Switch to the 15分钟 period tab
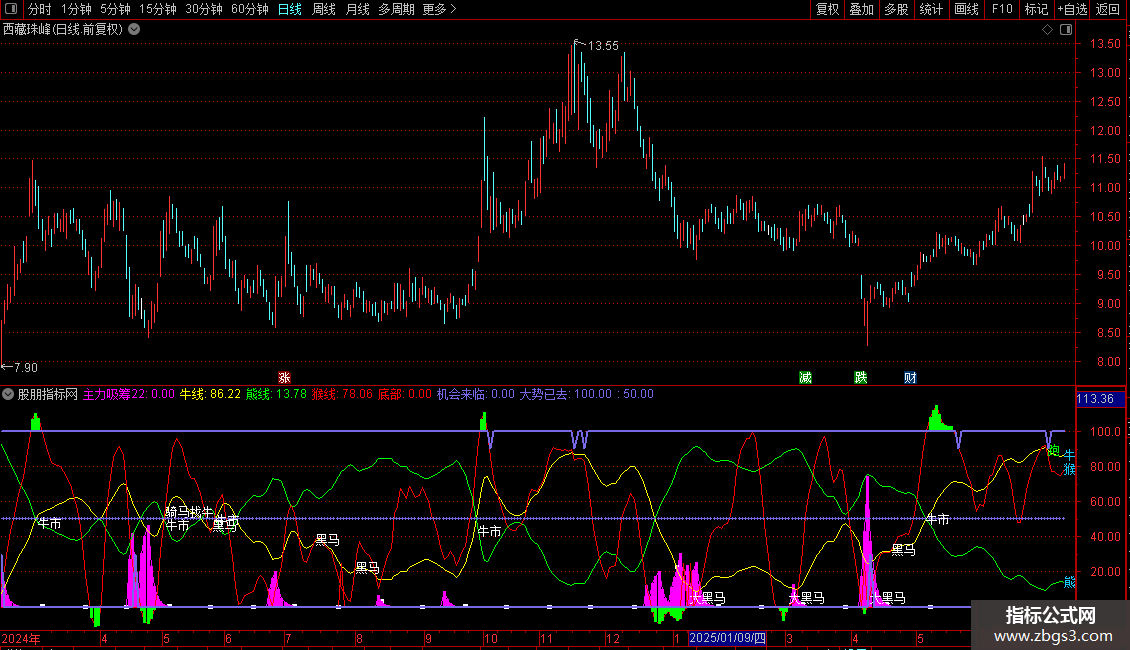 point(158,9)
